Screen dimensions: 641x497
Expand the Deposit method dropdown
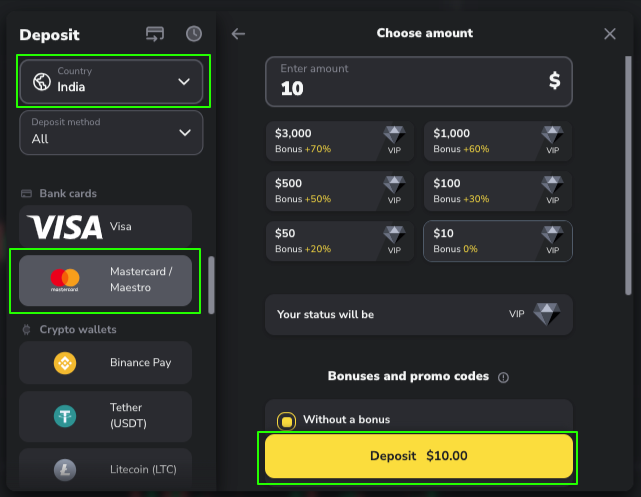pos(111,132)
